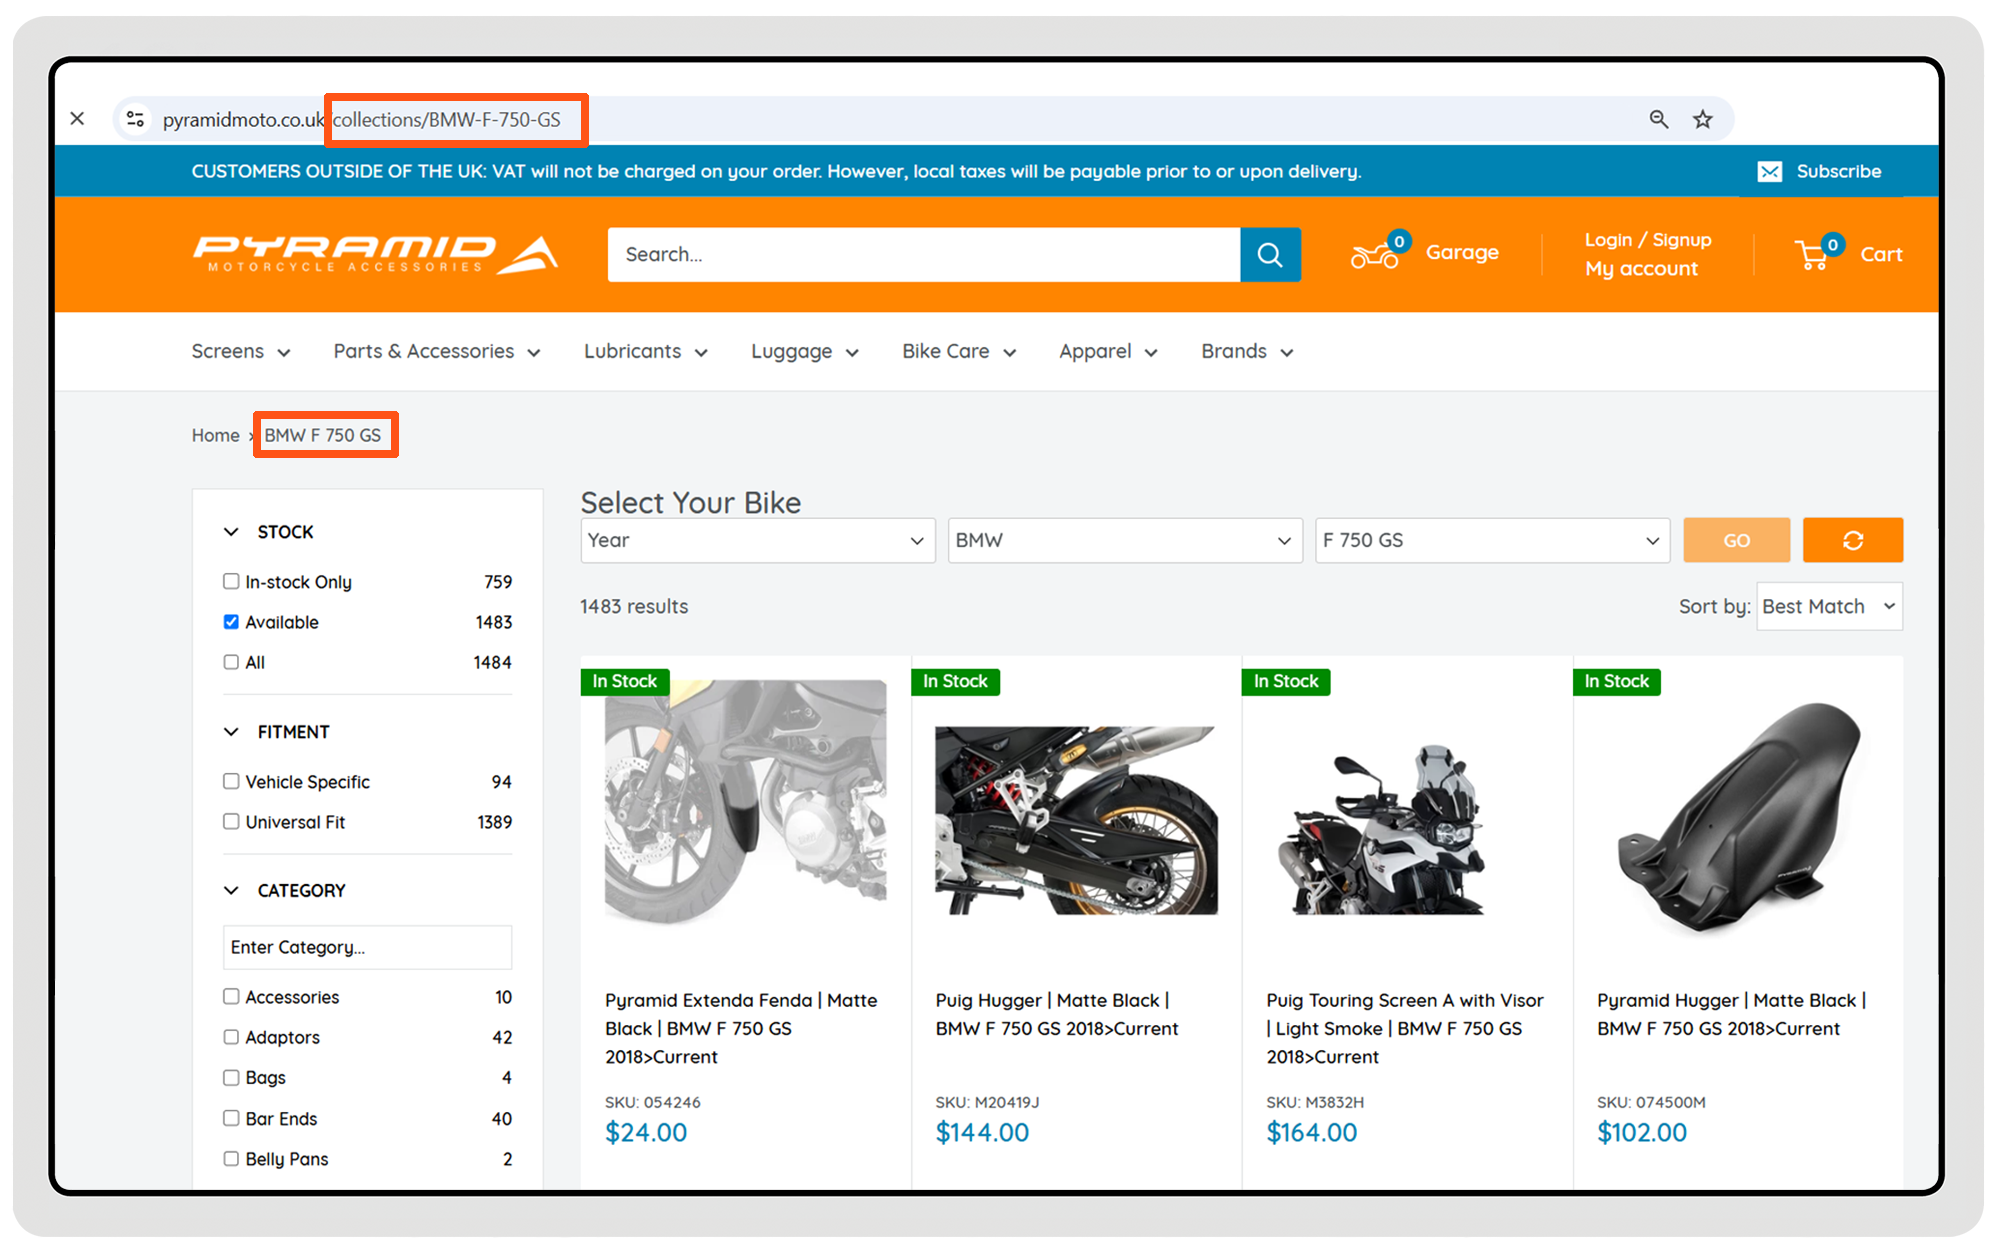Check the Bar Ends category checkbox
This screenshot has height=1256, width=2000.
click(x=231, y=1118)
